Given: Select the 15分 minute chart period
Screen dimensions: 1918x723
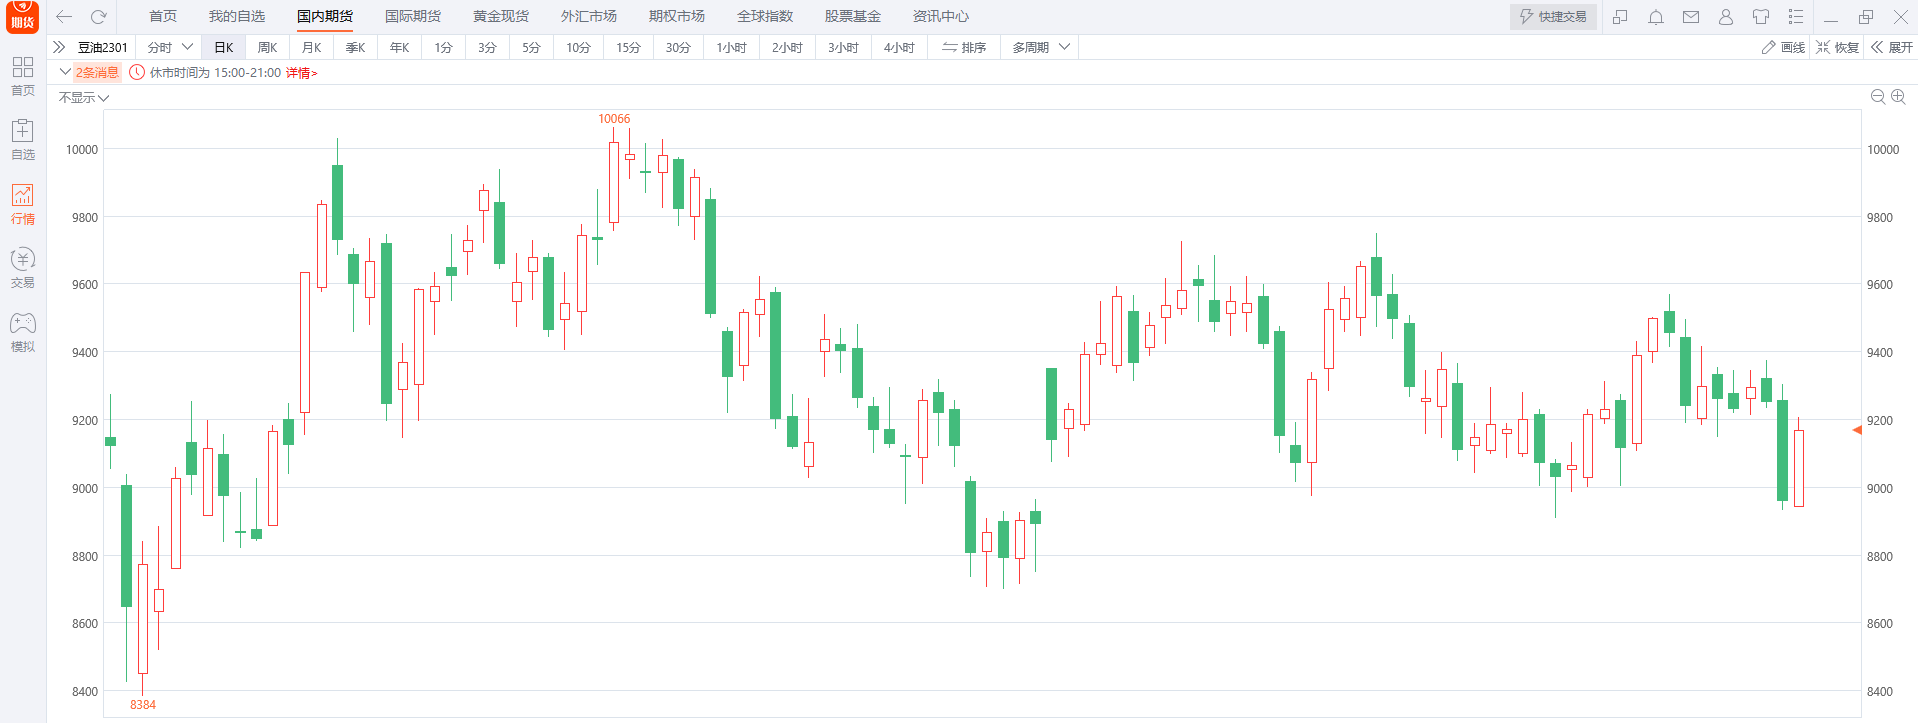Looking at the screenshot, I should (628, 47).
